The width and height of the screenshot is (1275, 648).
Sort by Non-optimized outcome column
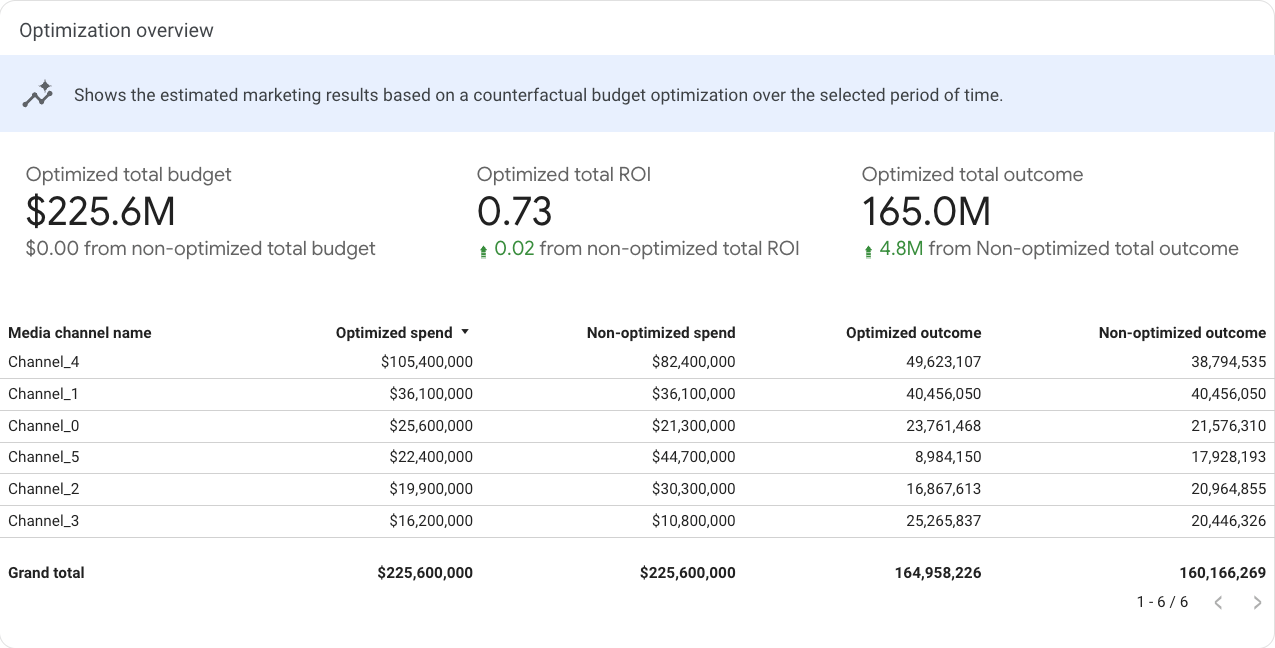[1181, 333]
